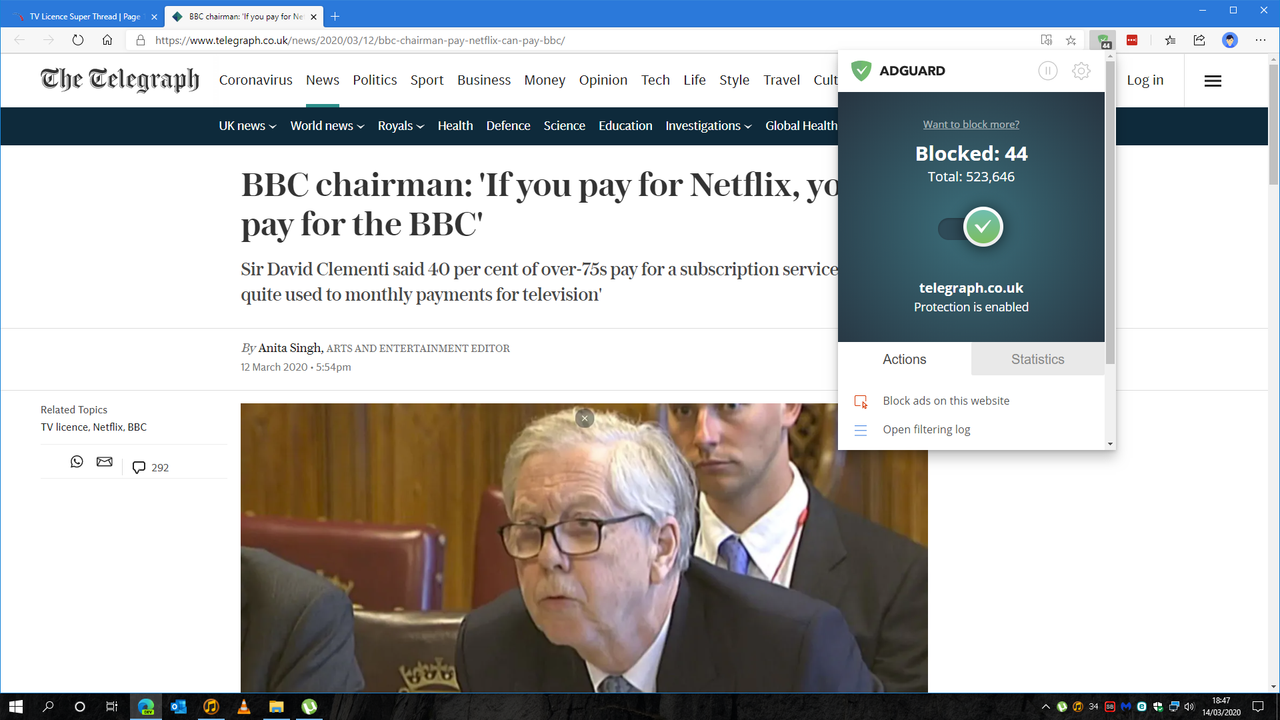Open Edge Settings and more ellipsis menu
Image resolution: width=1280 pixels, height=720 pixels.
point(1260,41)
